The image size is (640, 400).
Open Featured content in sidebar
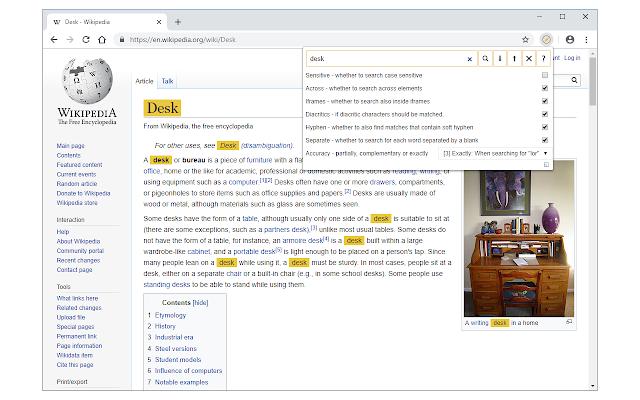pyautogui.click(x=79, y=165)
